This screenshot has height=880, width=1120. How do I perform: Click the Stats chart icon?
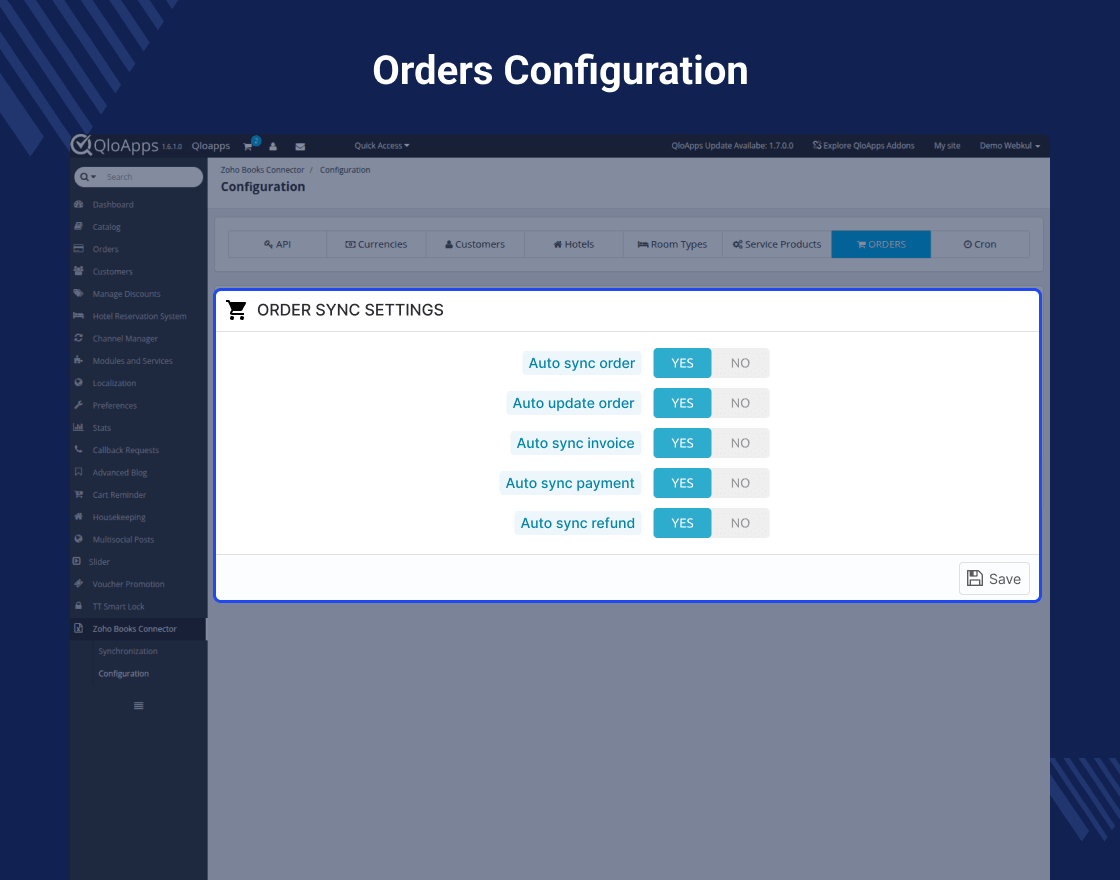point(79,427)
